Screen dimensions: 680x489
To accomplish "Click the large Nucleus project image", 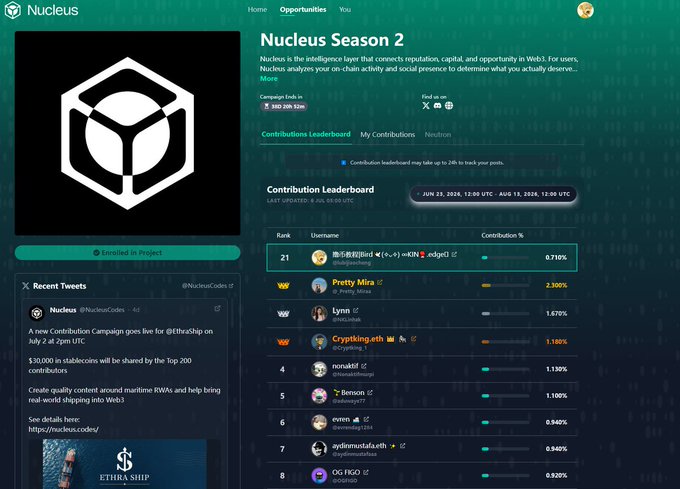I will [128, 133].
